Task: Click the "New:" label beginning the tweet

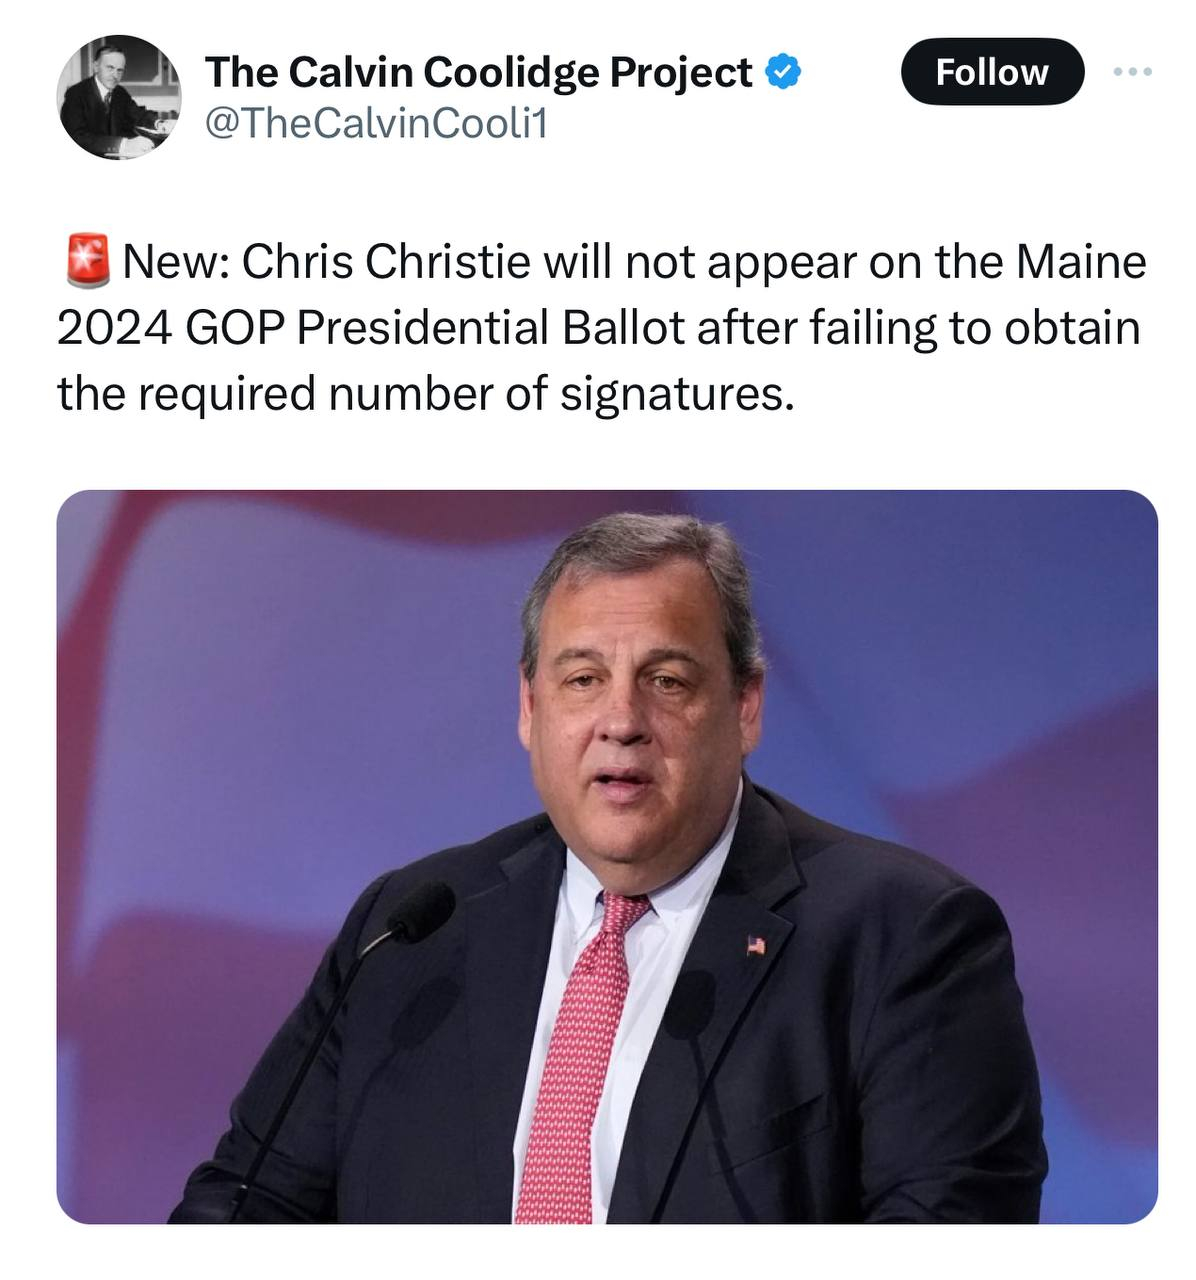Action: 176,262
